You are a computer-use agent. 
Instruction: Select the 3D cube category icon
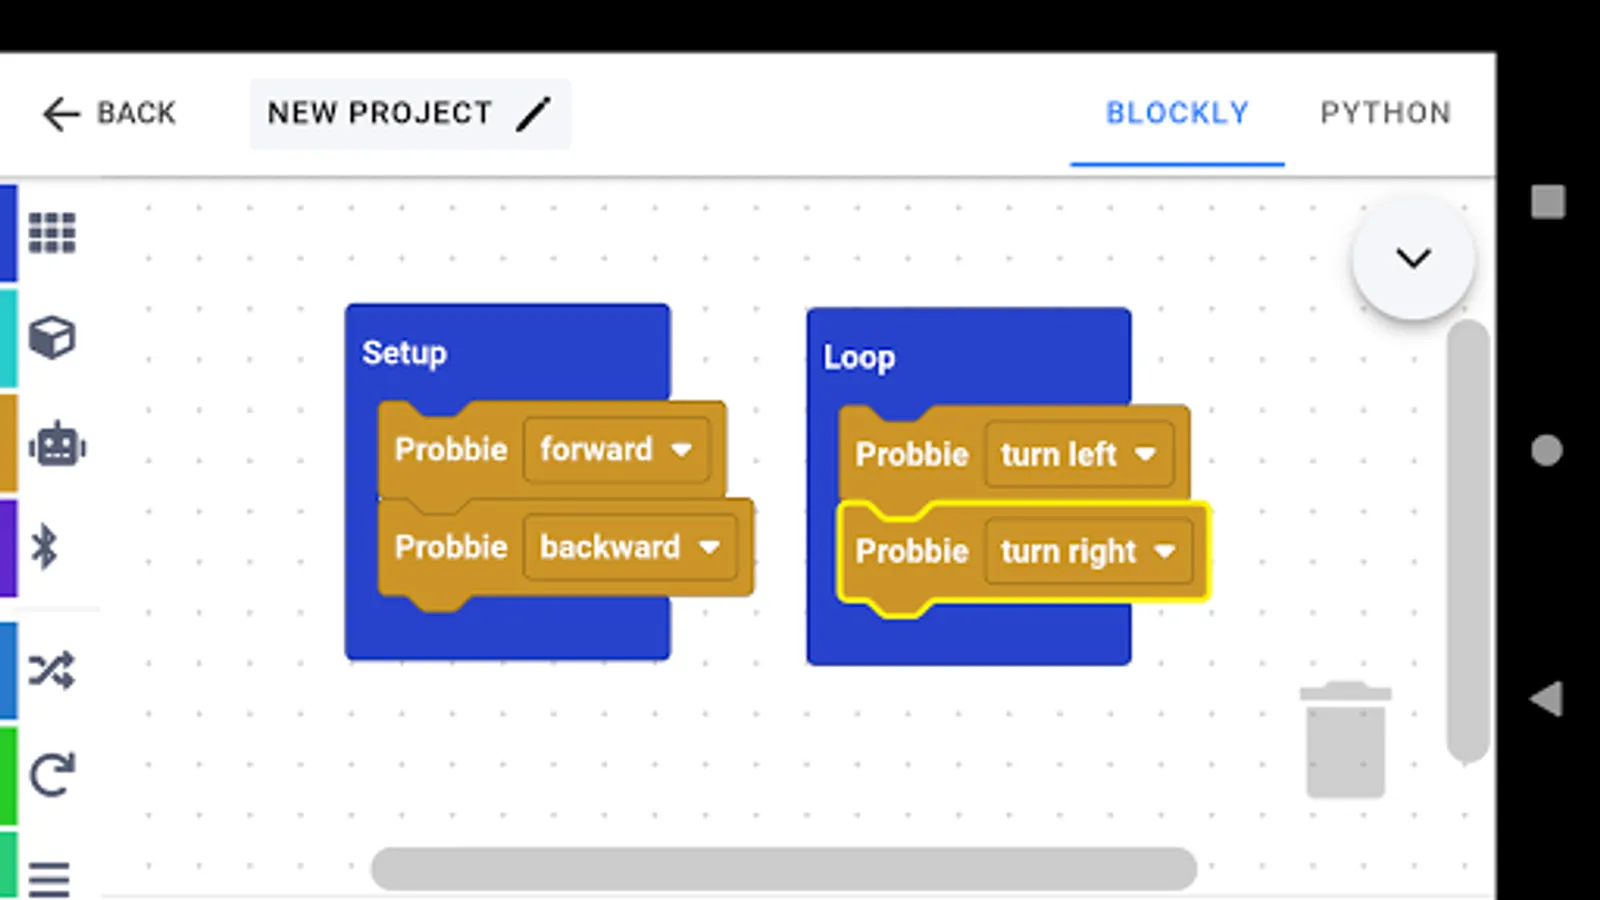pos(52,338)
